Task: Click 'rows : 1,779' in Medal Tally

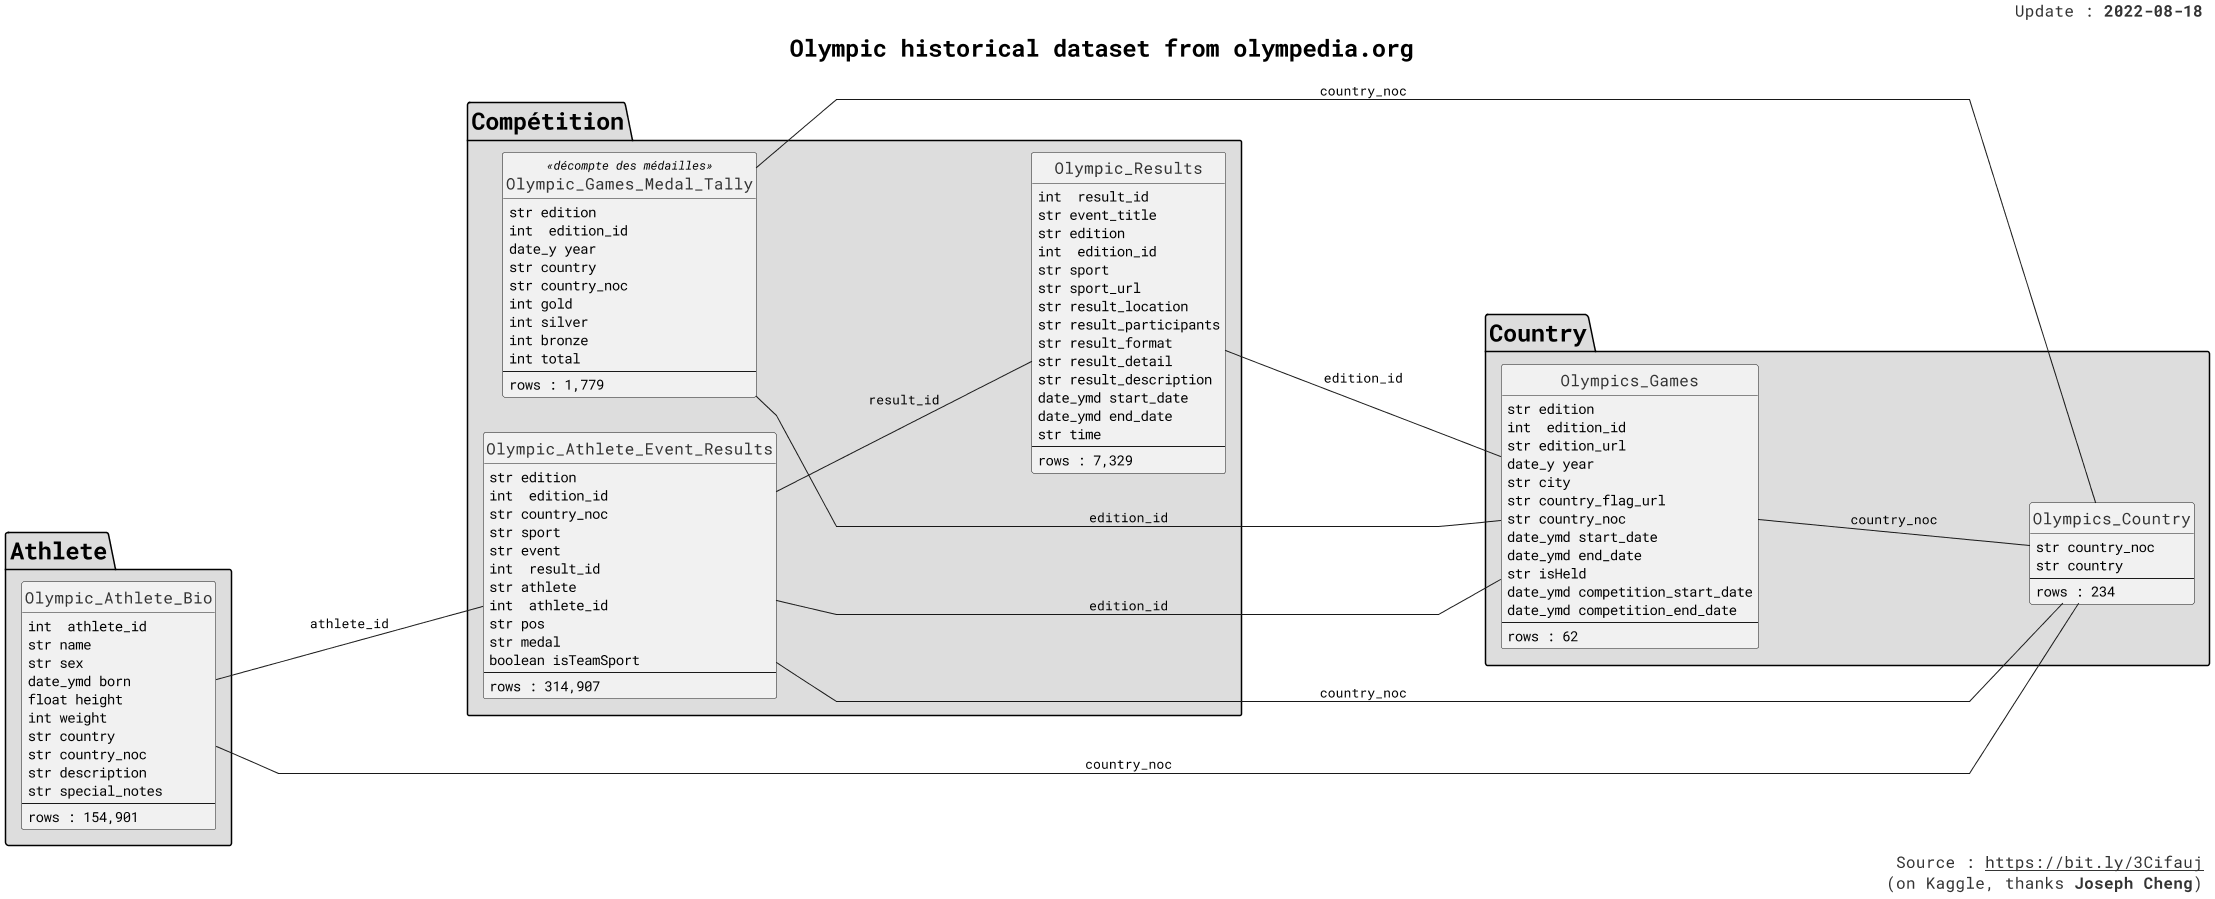Action: tap(556, 385)
